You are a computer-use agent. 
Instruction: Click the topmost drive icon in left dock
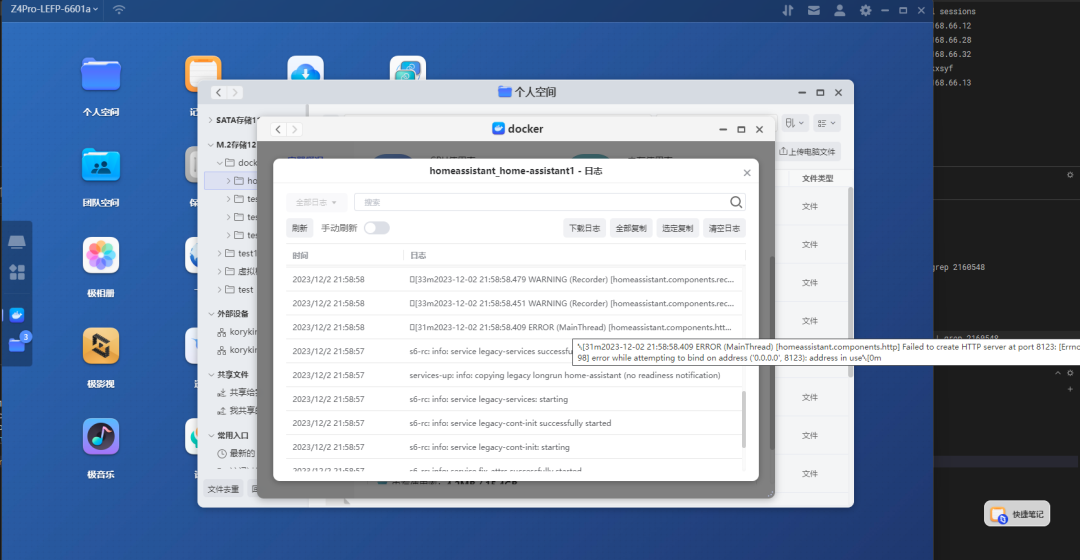pos(17,242)
